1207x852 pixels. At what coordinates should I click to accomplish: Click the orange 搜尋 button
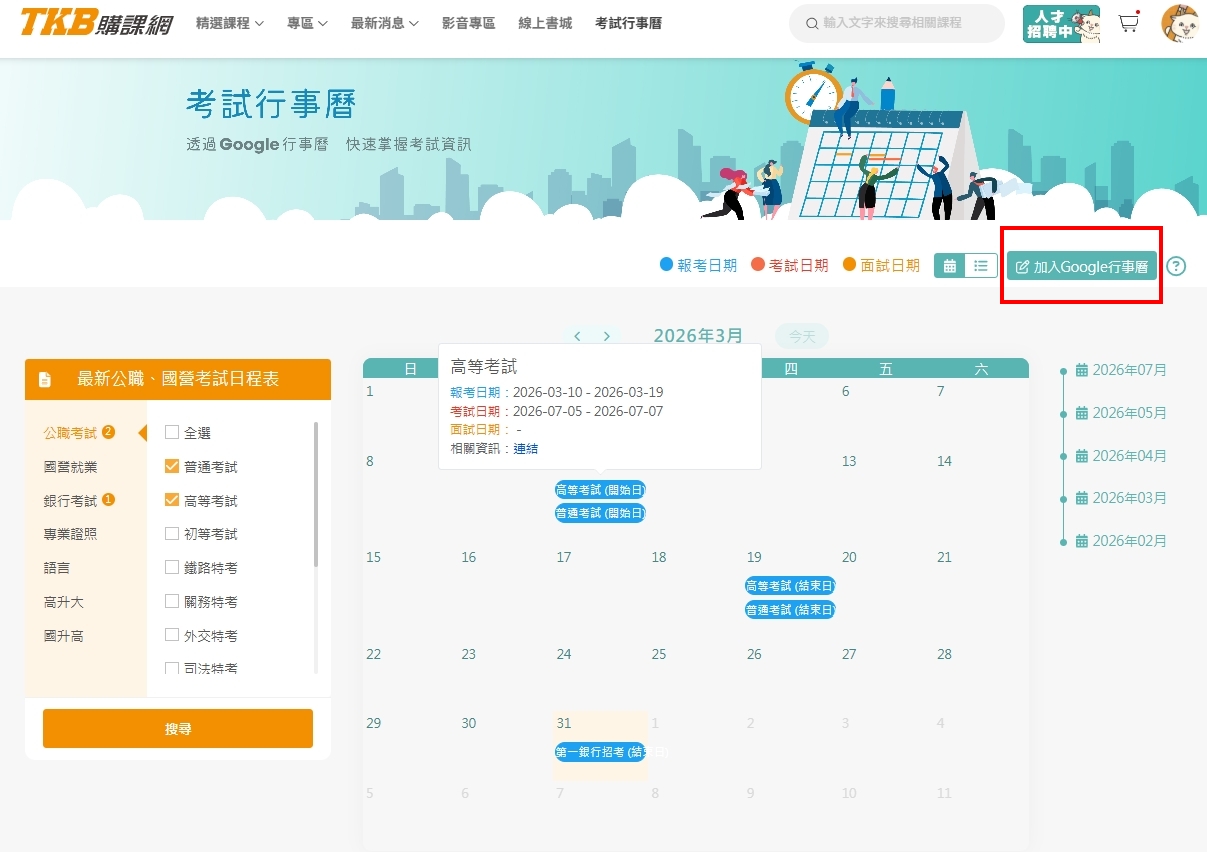tap(178, 729)
